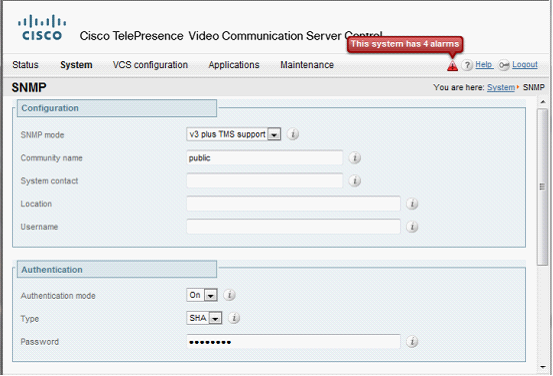Screen dimensions: 553x376
Task: Click the Authentication section header
Action: click(x=117, y=269)
